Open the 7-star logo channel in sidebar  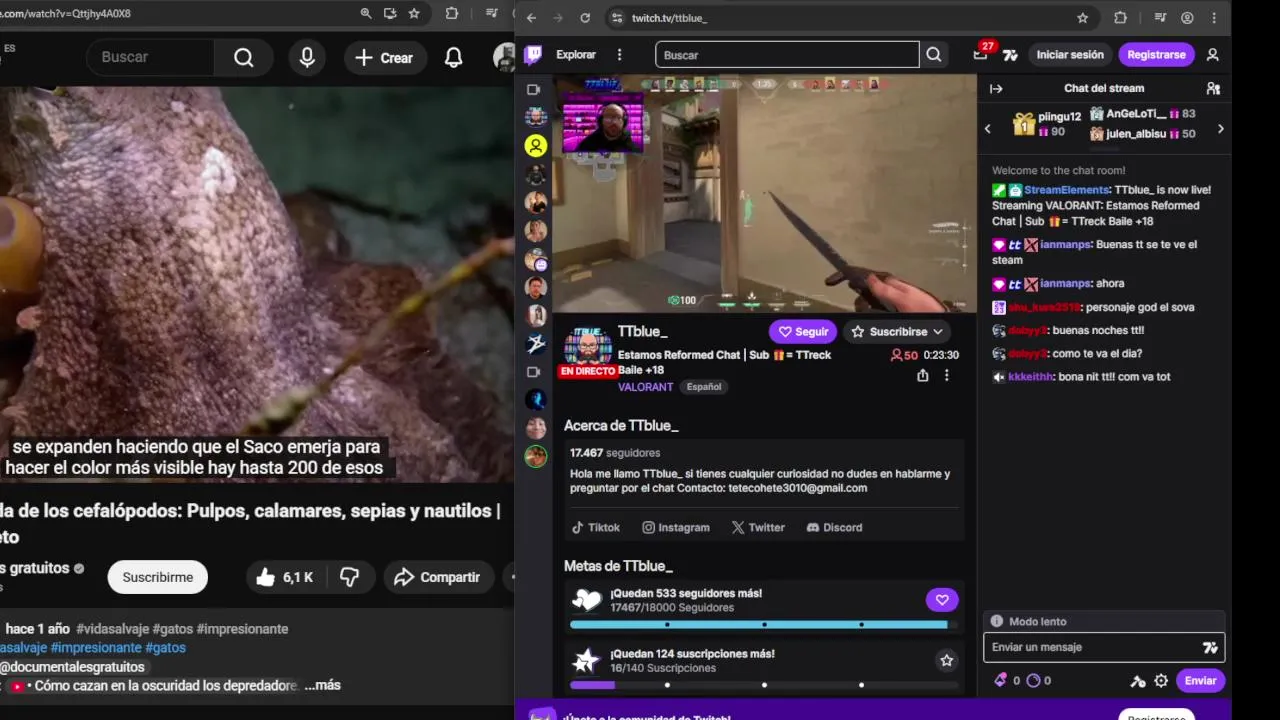pyautogui.click(x=536, y=344)
